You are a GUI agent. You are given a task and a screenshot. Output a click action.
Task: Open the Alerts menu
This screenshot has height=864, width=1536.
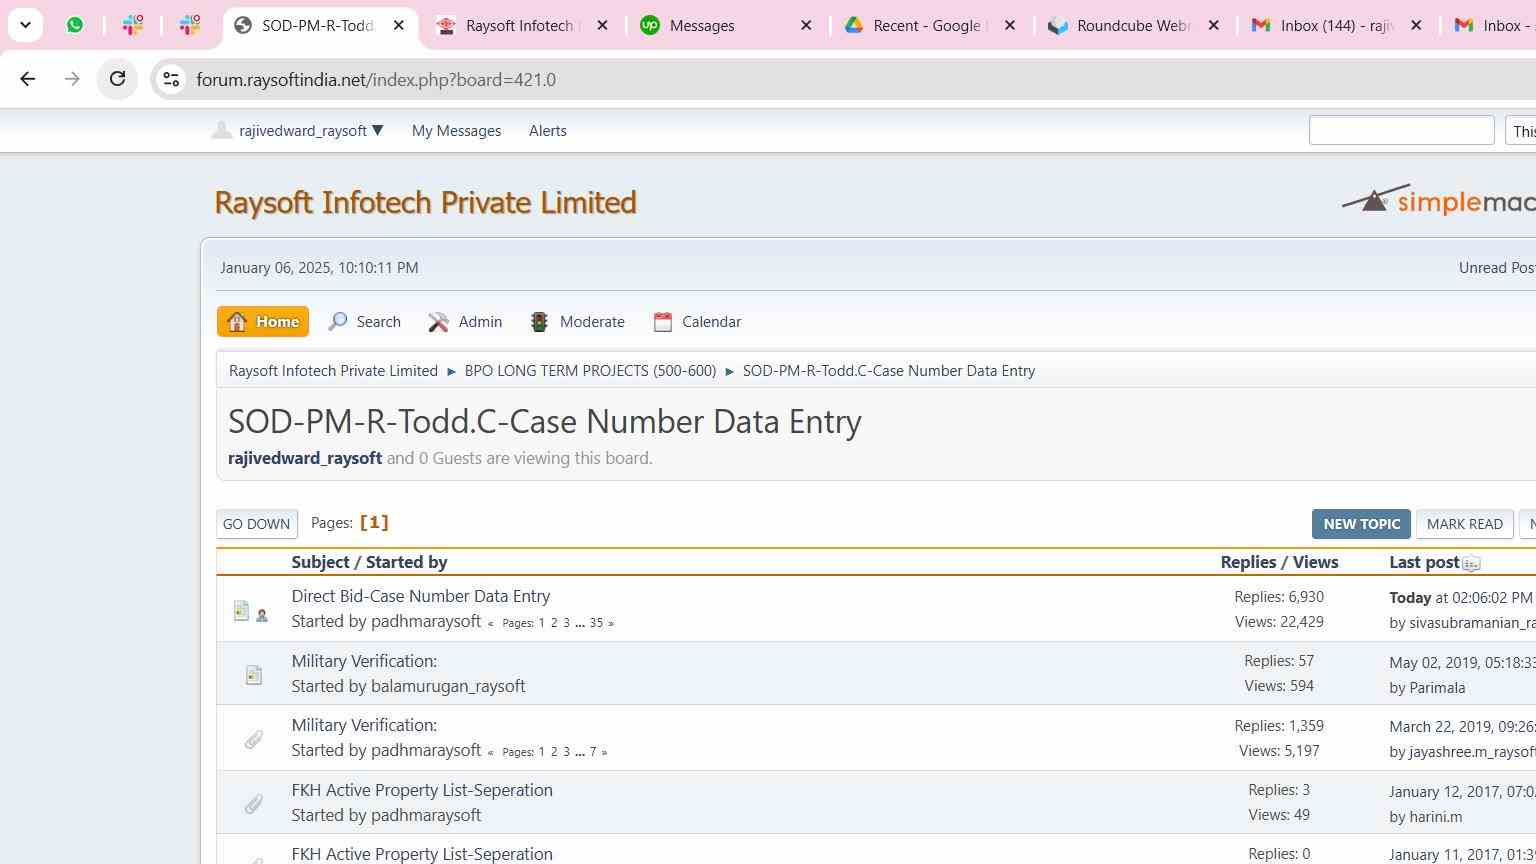tap(548, 131)
